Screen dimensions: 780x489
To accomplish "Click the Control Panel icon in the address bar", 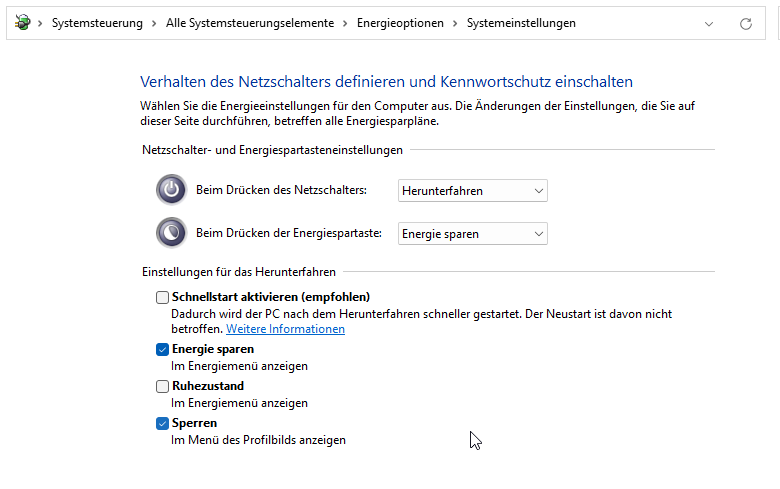I will 22,23.
